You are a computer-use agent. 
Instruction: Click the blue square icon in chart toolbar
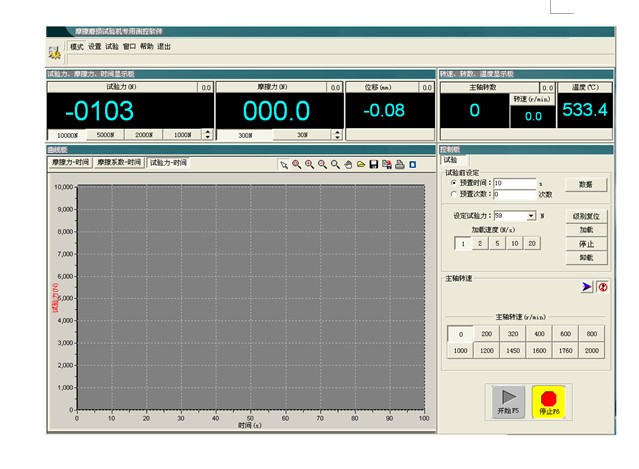(x=412, y=165)
